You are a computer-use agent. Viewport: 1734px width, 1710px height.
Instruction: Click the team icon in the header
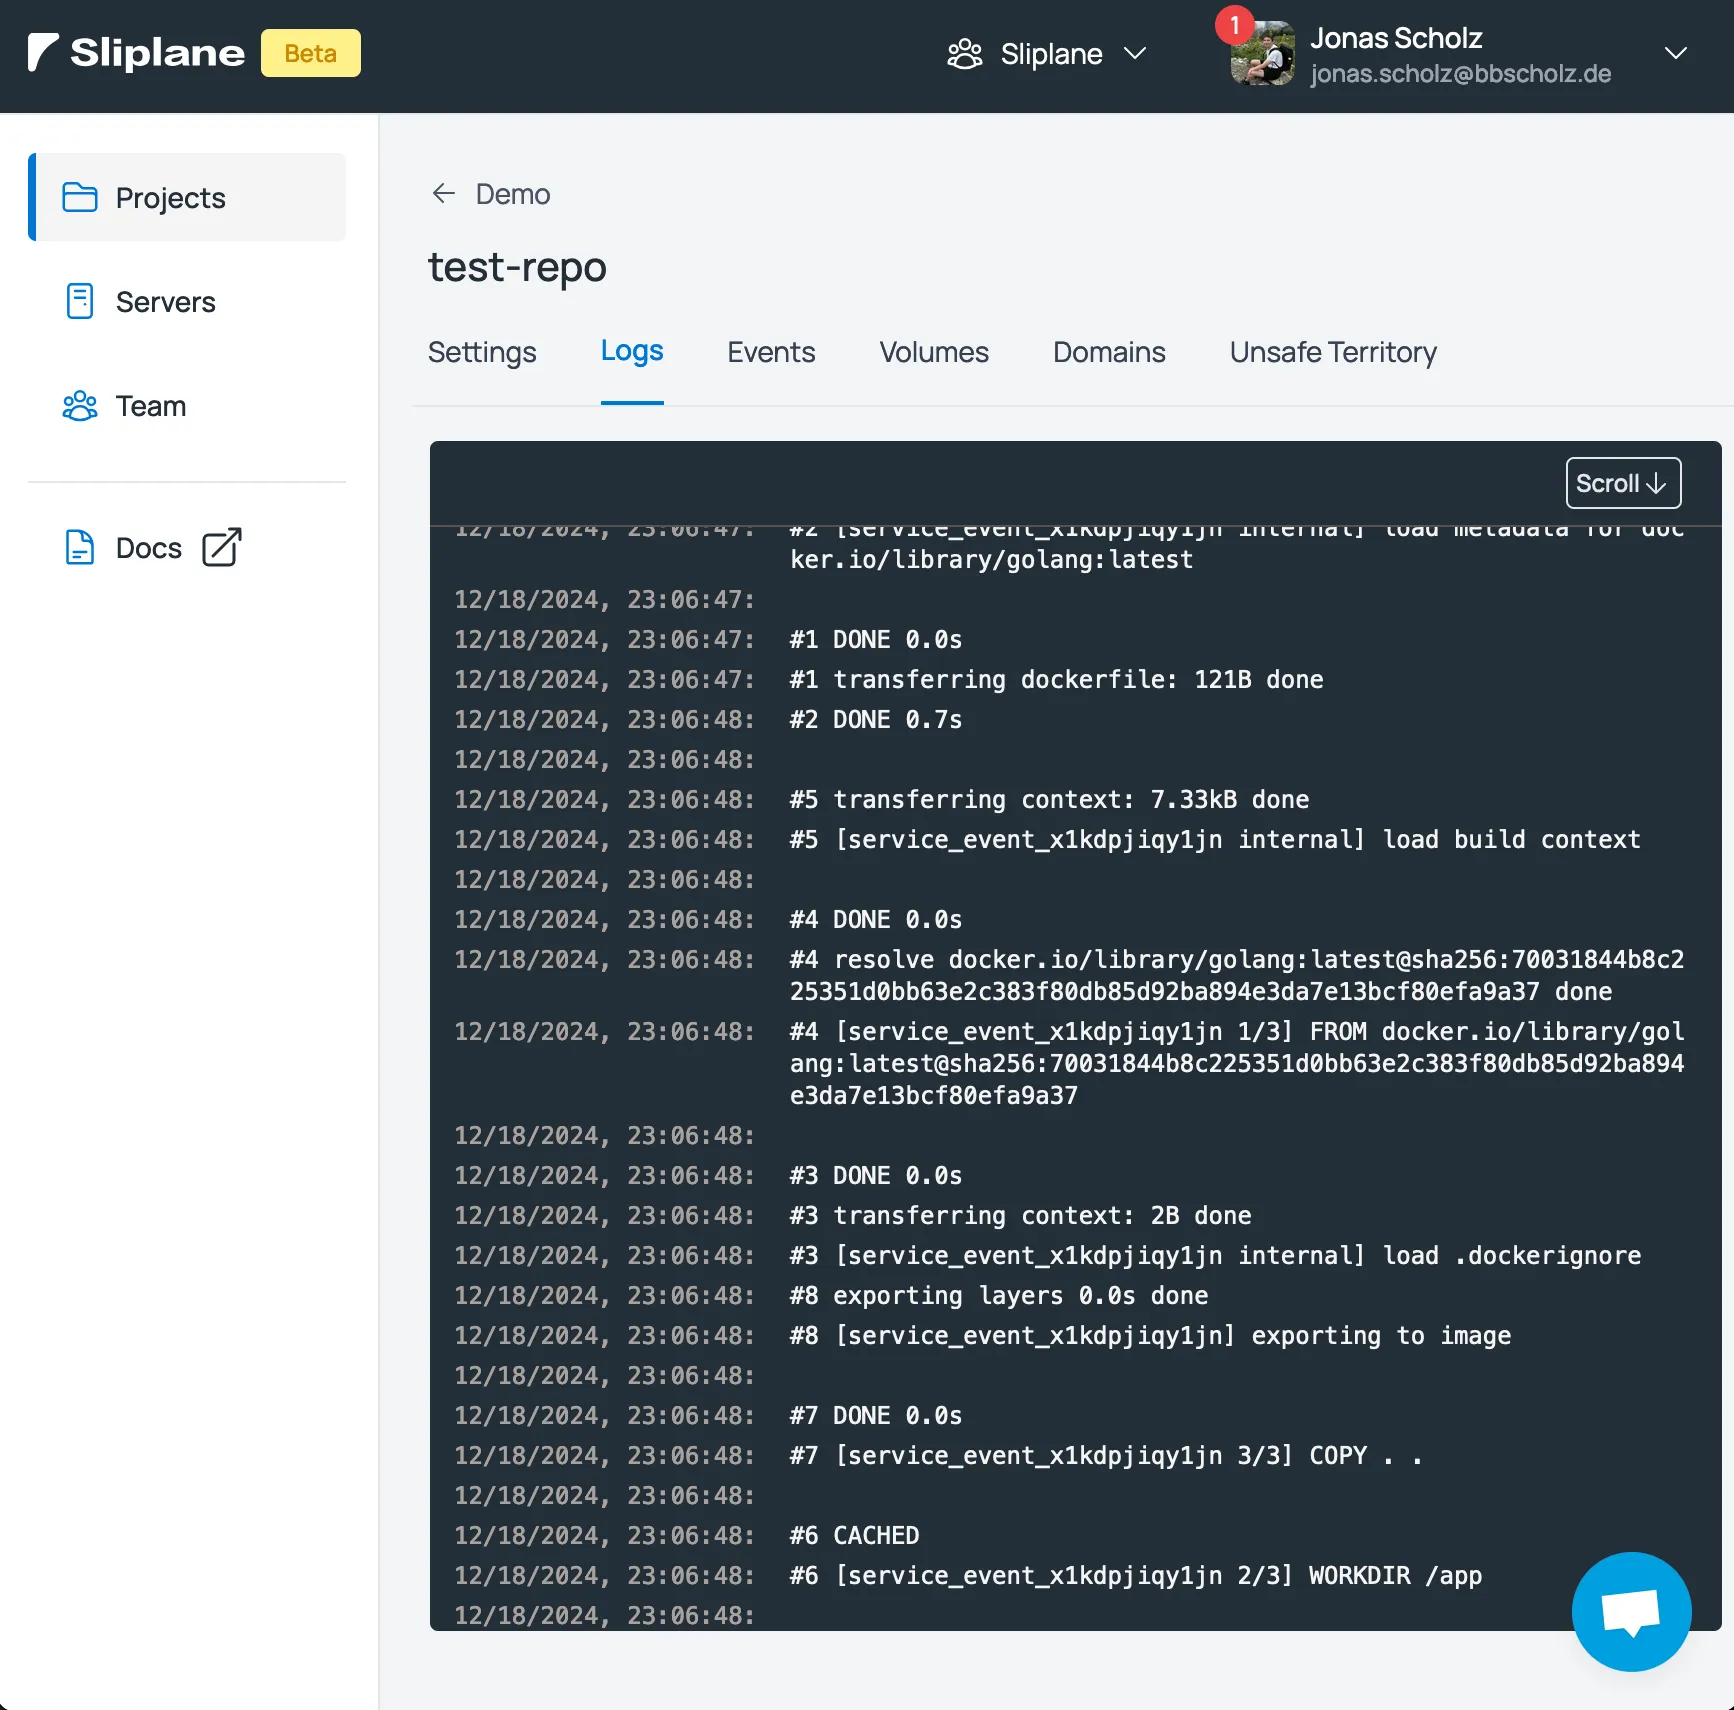965,54
